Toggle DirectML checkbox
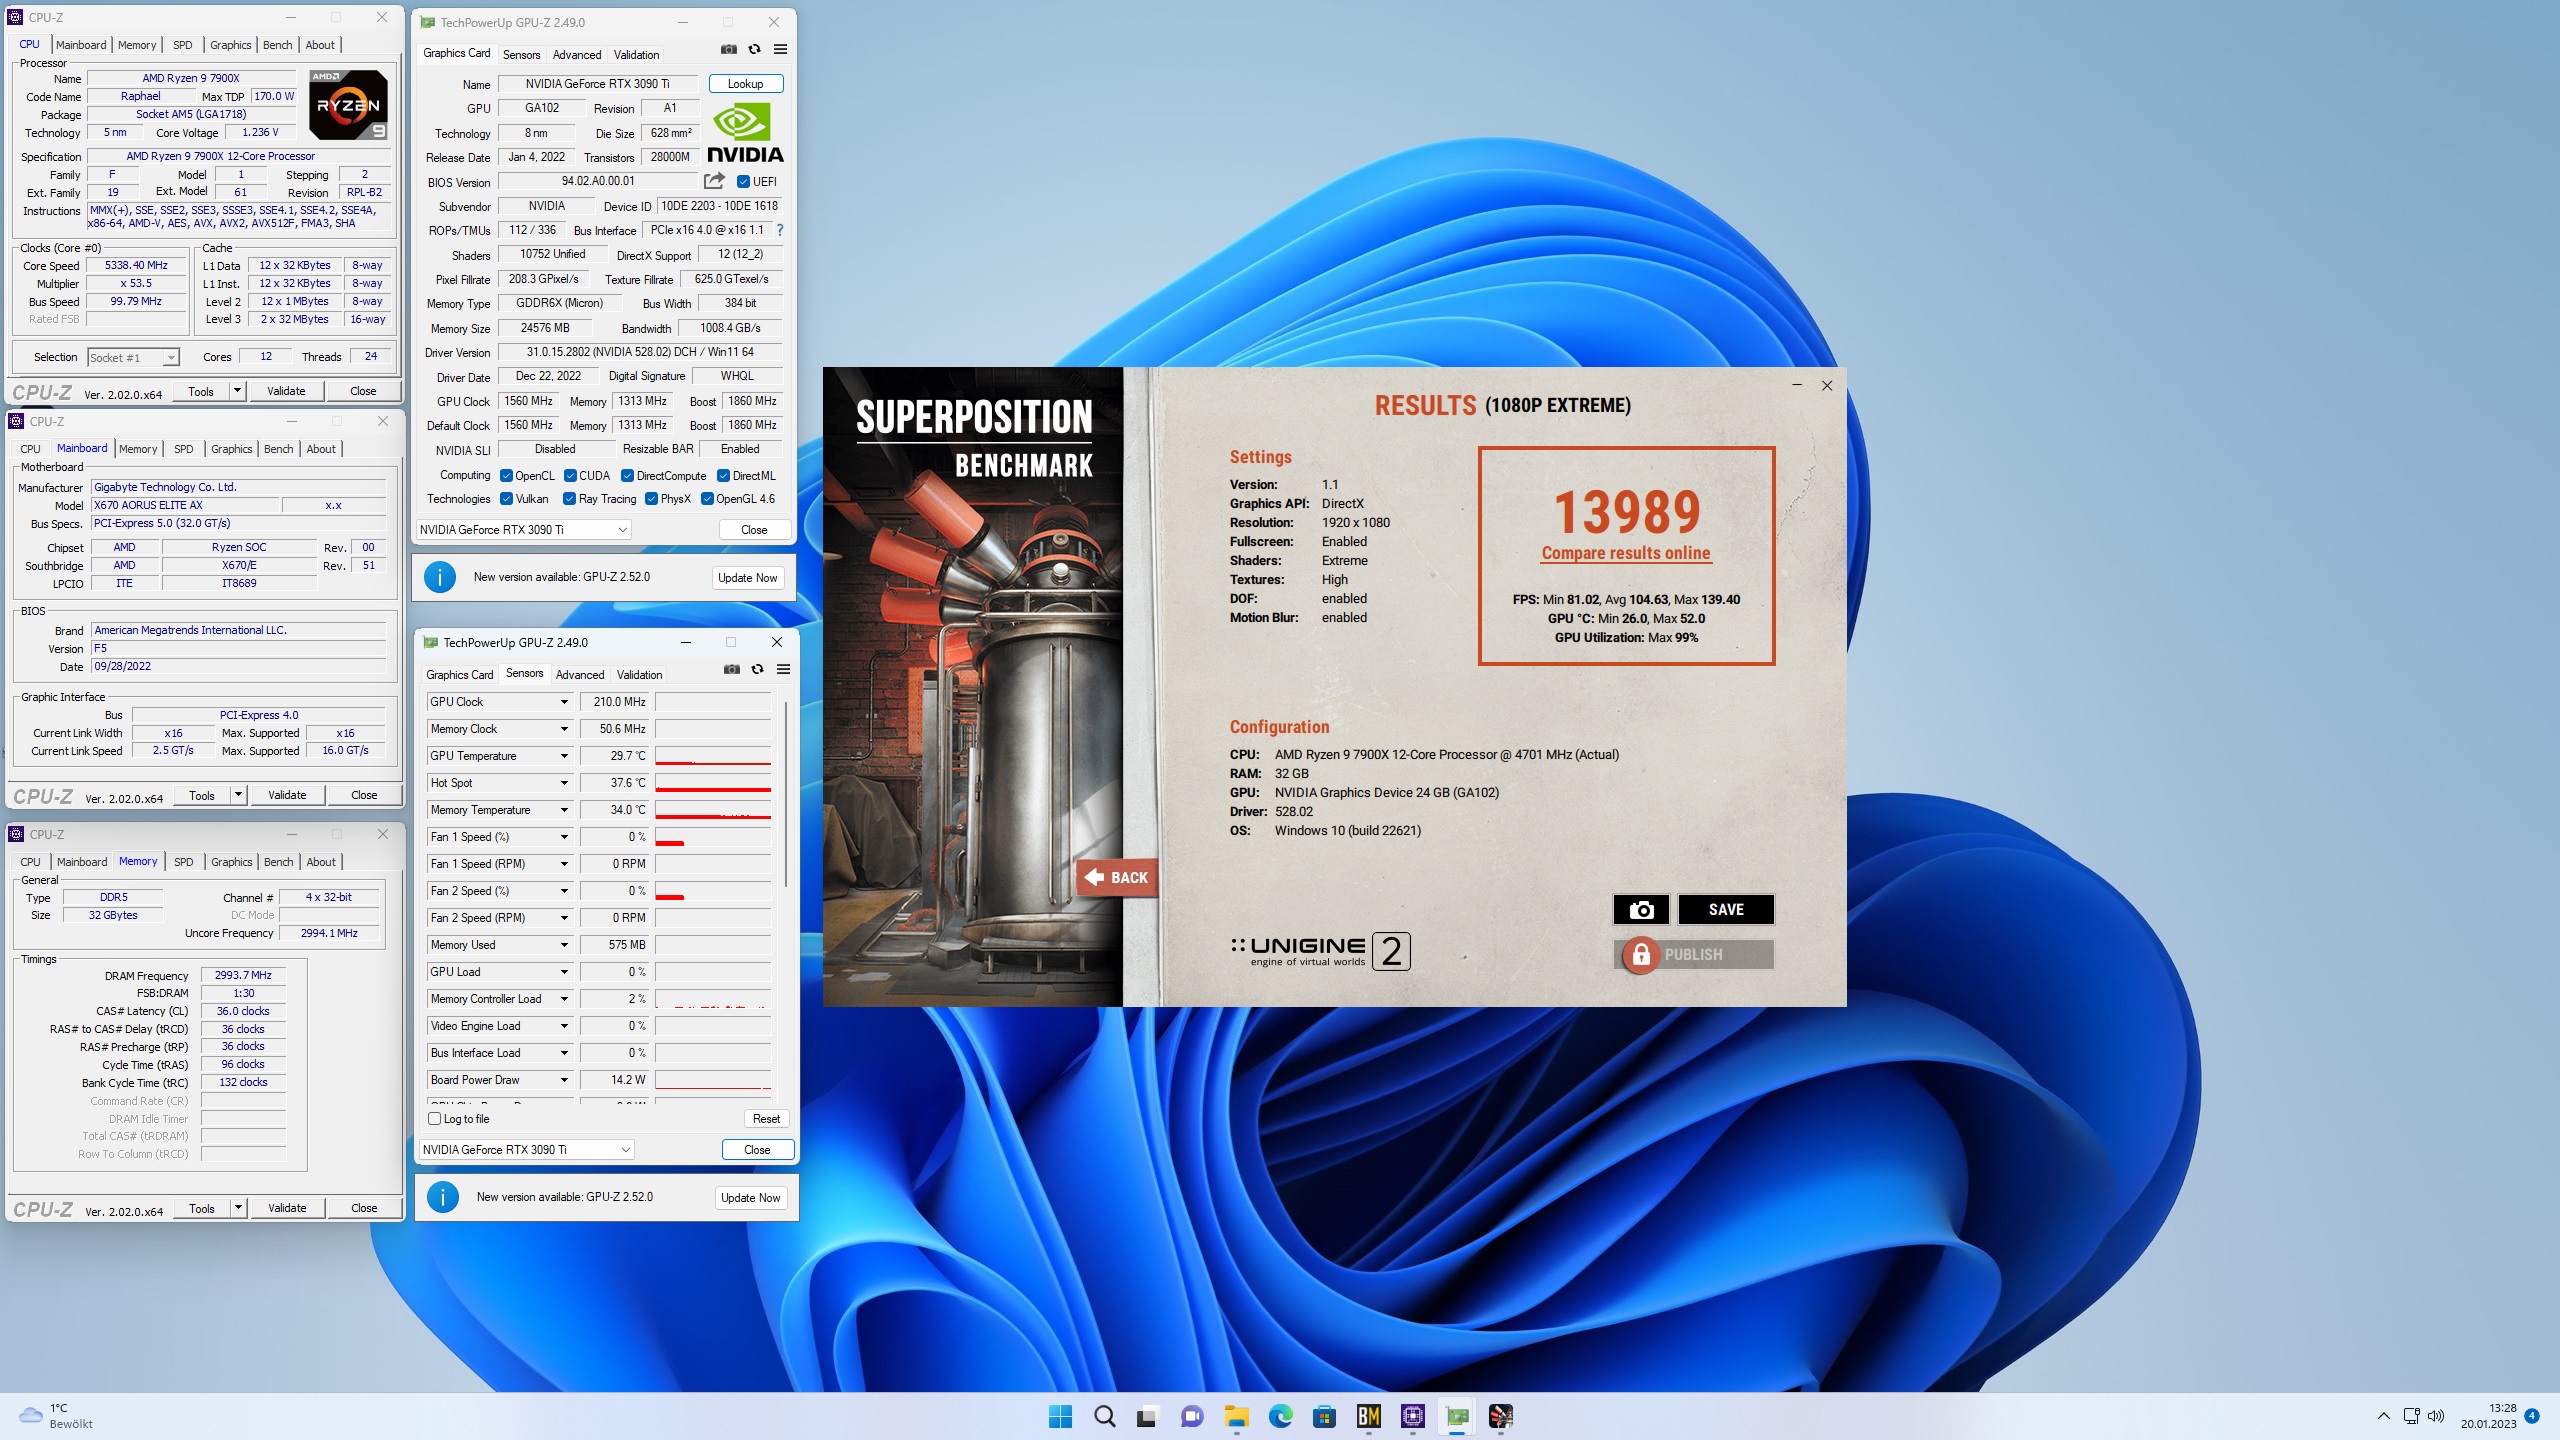2560x1440 pixels. point(724,476)
